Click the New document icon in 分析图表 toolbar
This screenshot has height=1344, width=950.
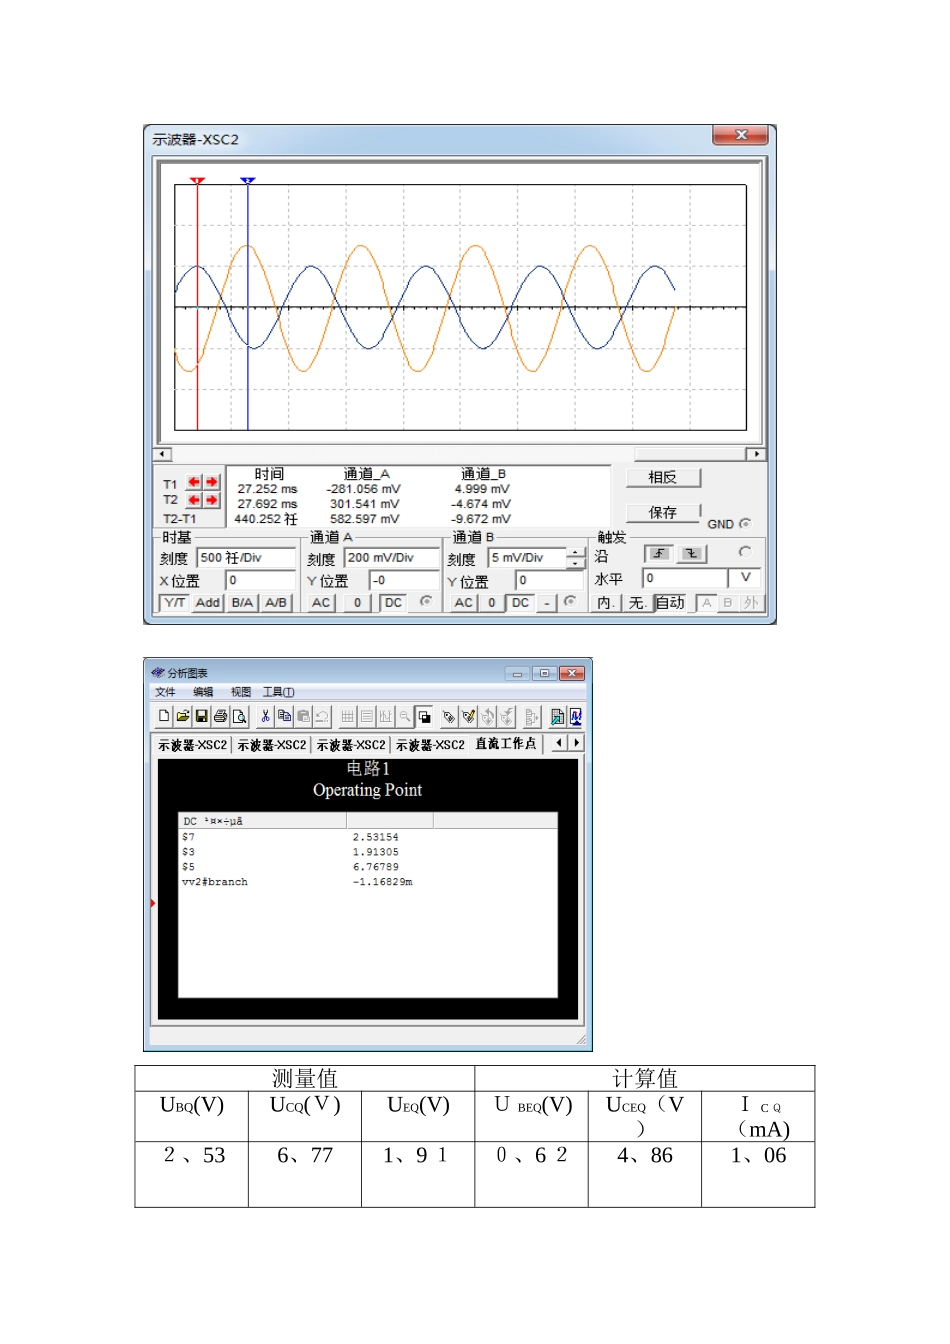(164, 716)
